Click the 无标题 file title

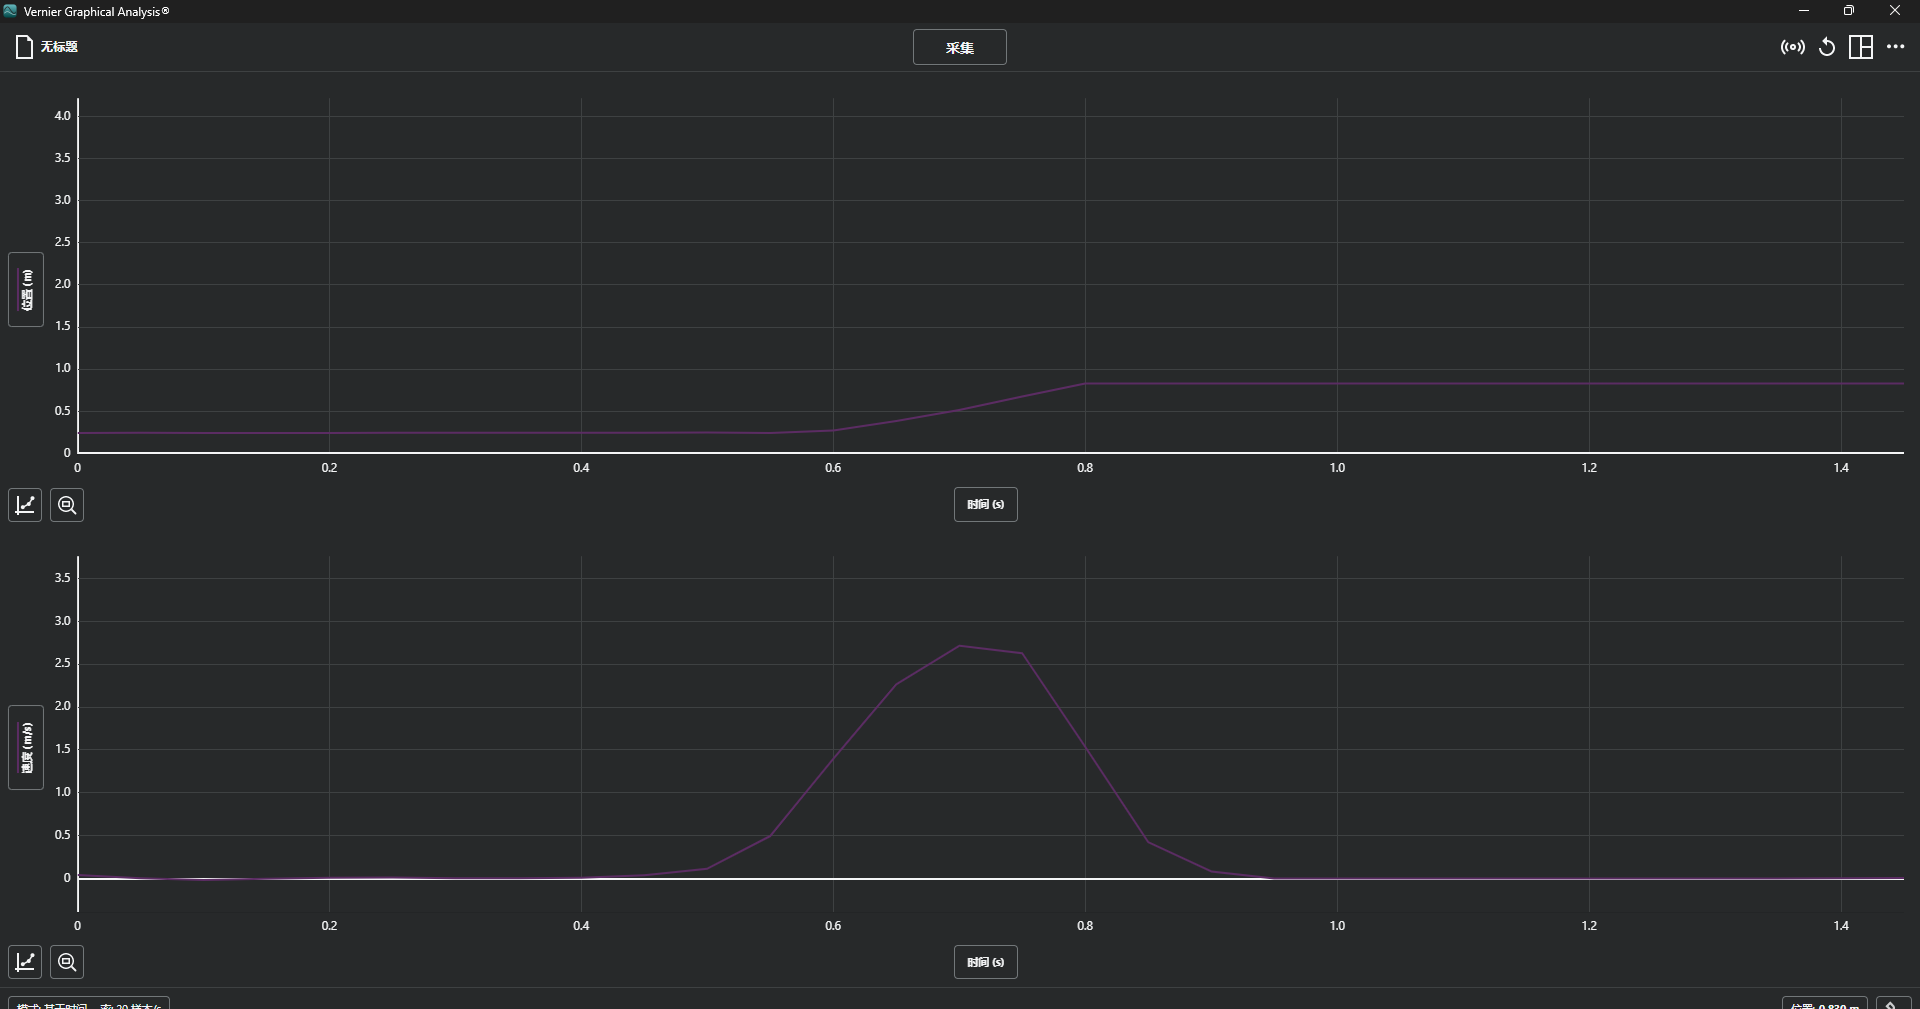pos(59,47)
